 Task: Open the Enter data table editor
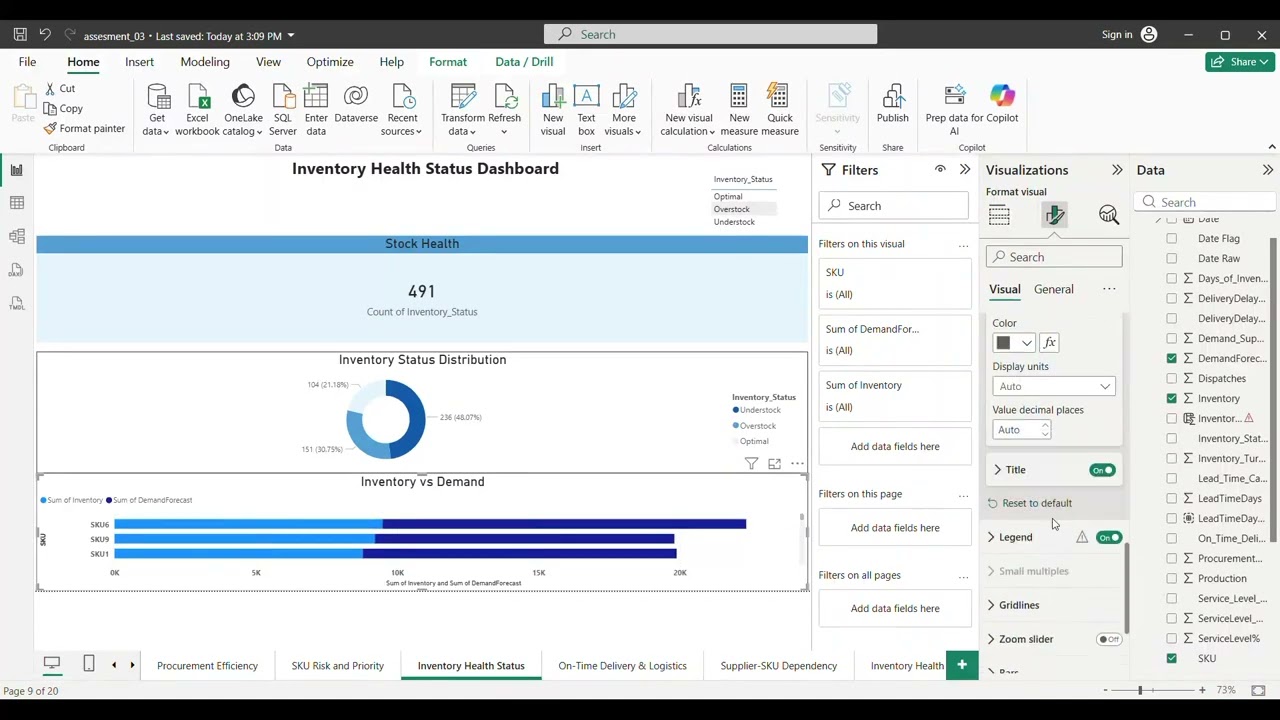tap(316, 110)
